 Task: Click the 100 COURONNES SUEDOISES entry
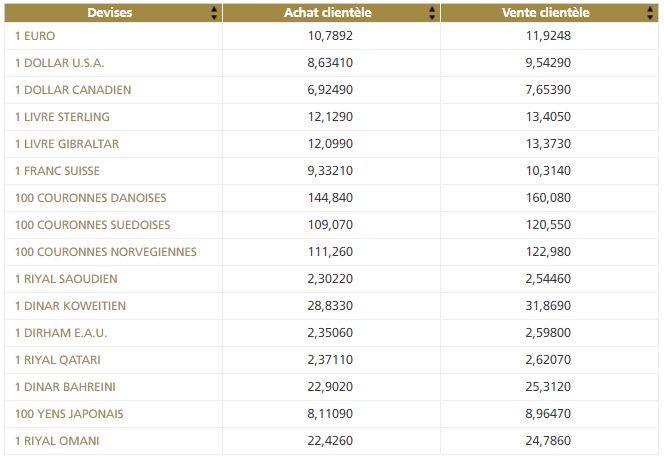(x=93, y=225)
